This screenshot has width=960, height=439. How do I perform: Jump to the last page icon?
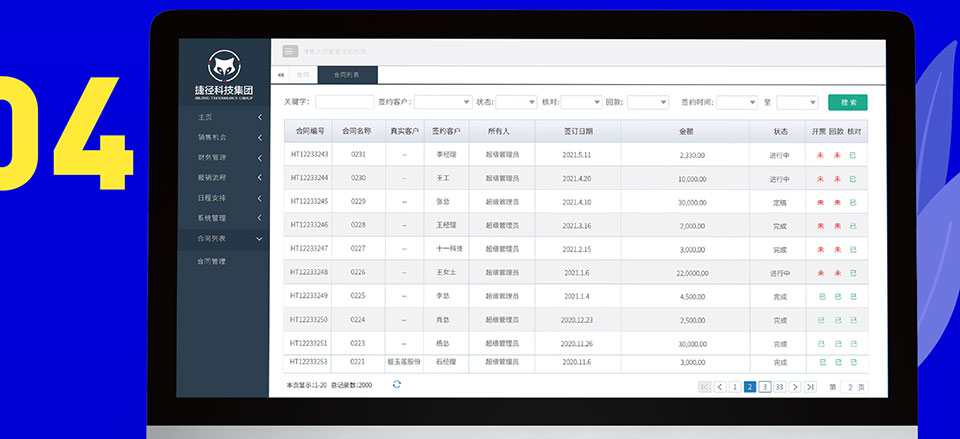811,386
